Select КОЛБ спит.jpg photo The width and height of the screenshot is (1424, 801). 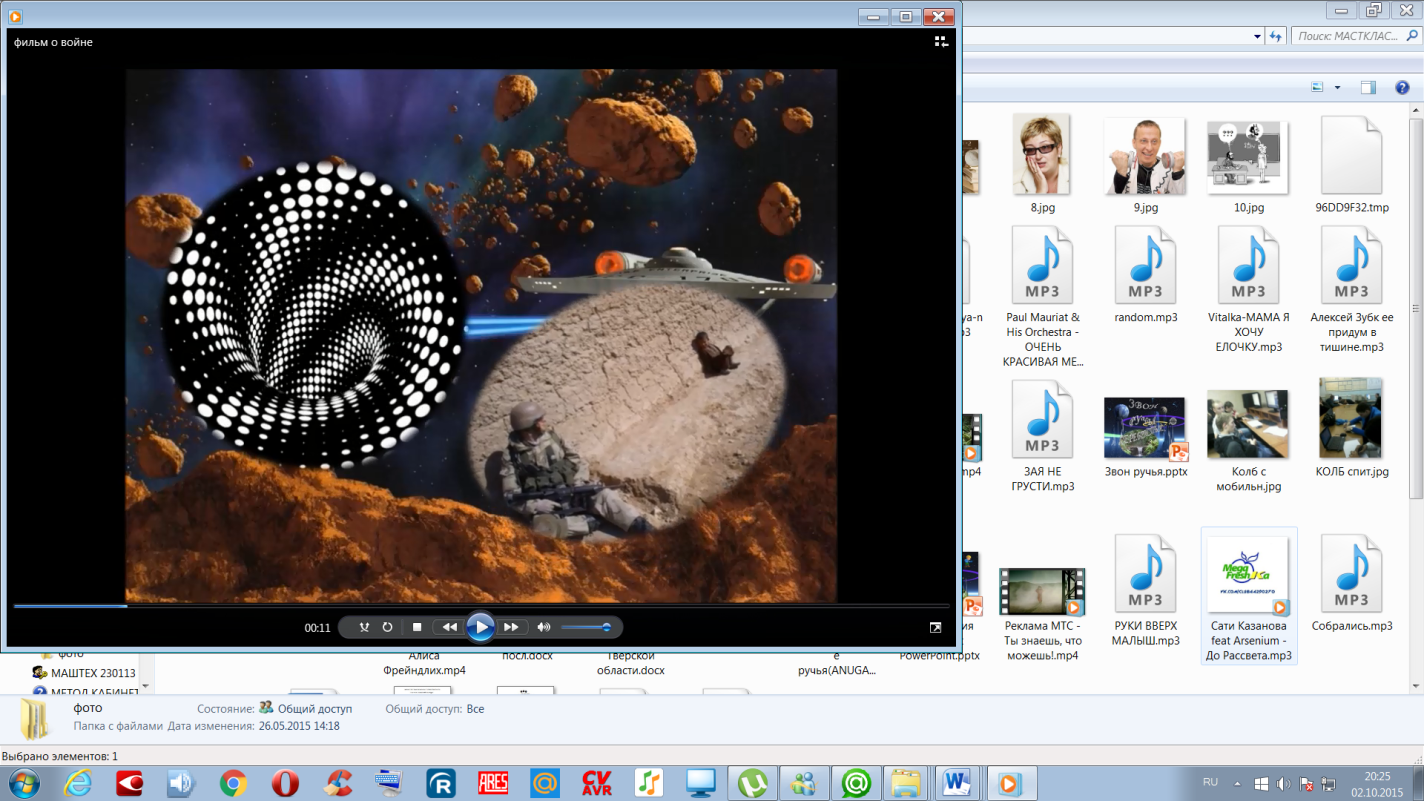[x=1351, y=430]
